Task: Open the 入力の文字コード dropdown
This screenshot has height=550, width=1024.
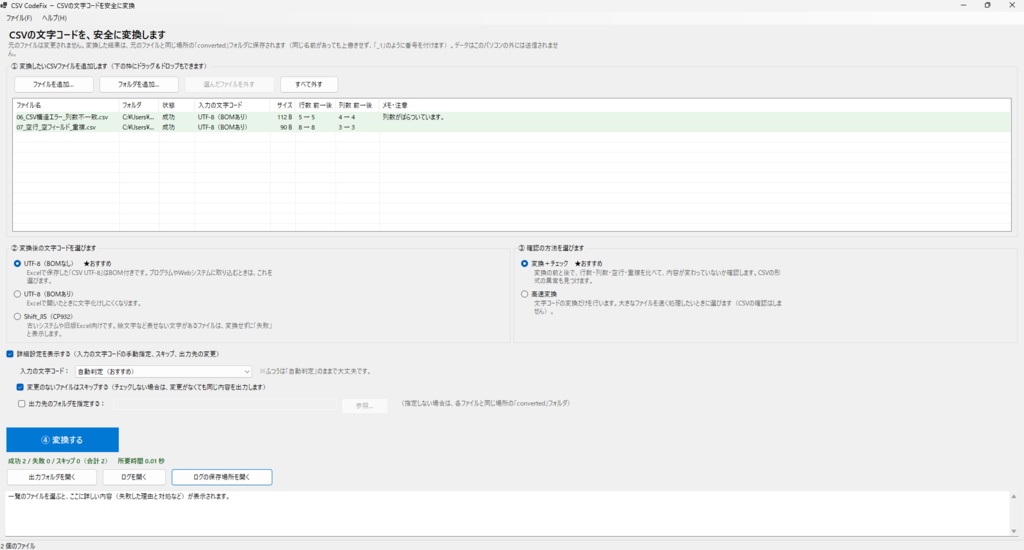Action: pyautogui.click(x=163, y=371)
